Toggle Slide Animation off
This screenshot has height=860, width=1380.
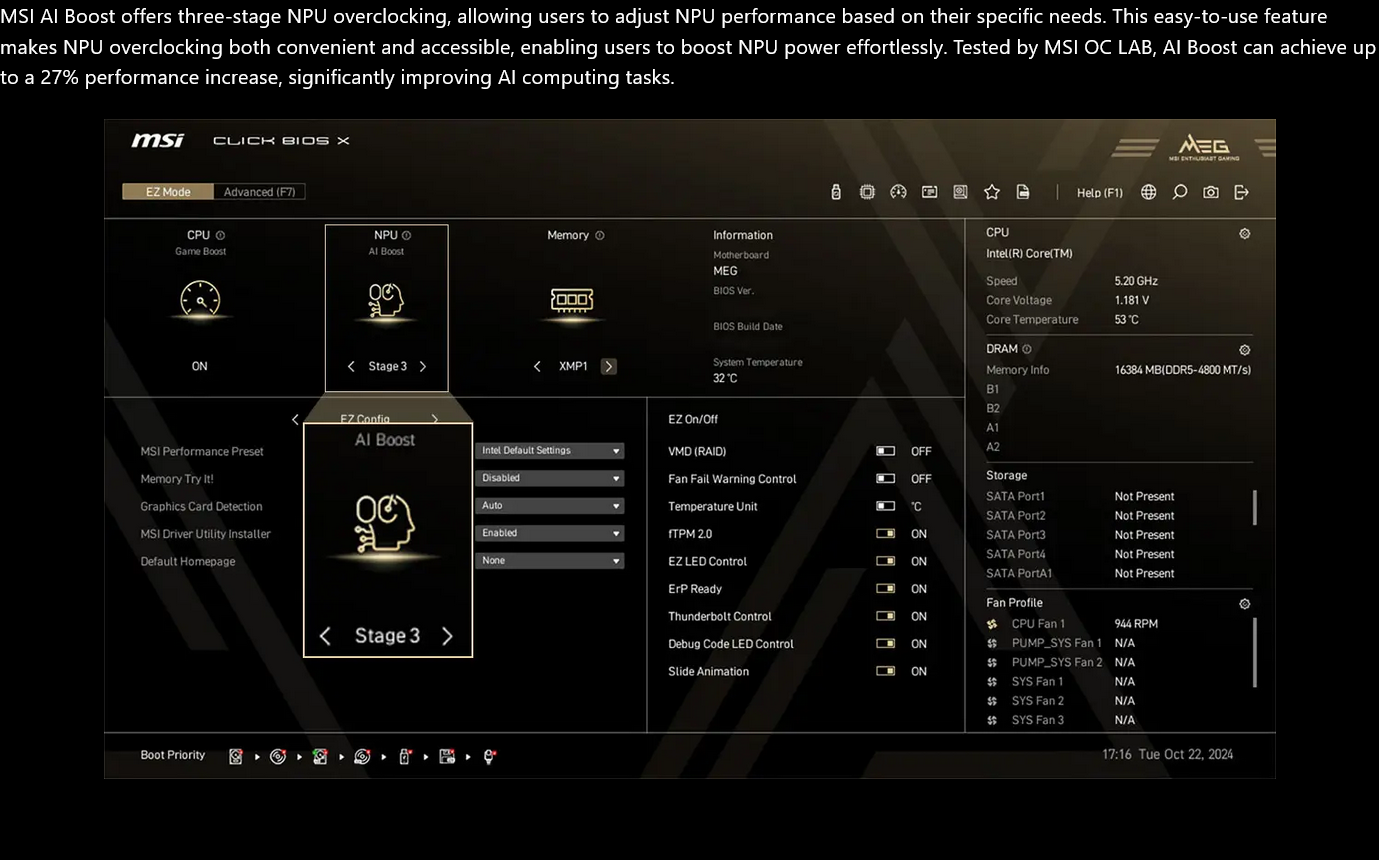tap(885, 671)
